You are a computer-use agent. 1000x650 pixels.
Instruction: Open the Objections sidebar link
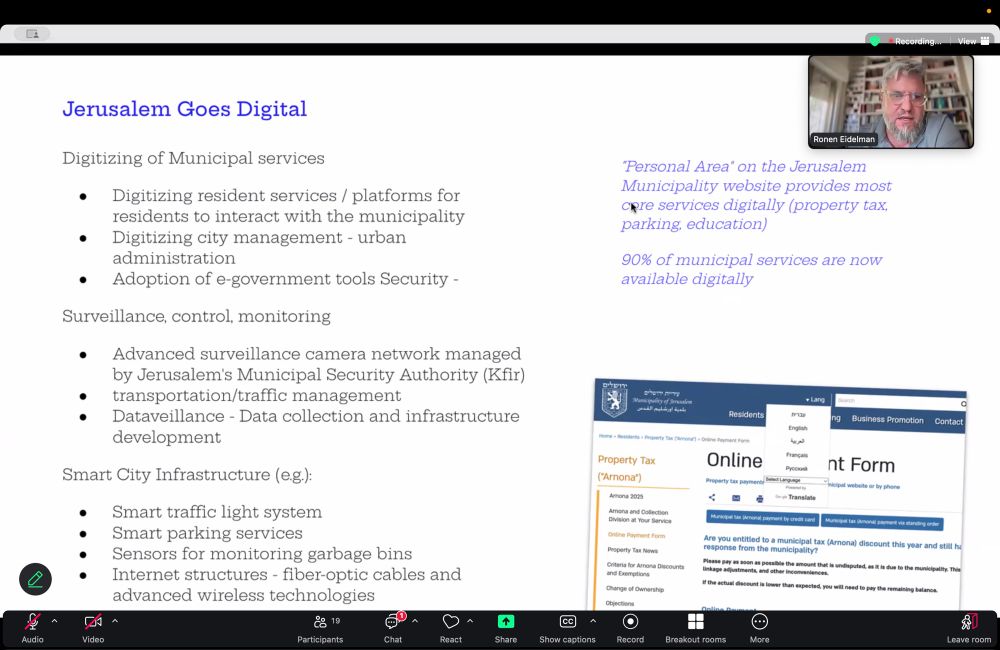(x=619, y=603)
